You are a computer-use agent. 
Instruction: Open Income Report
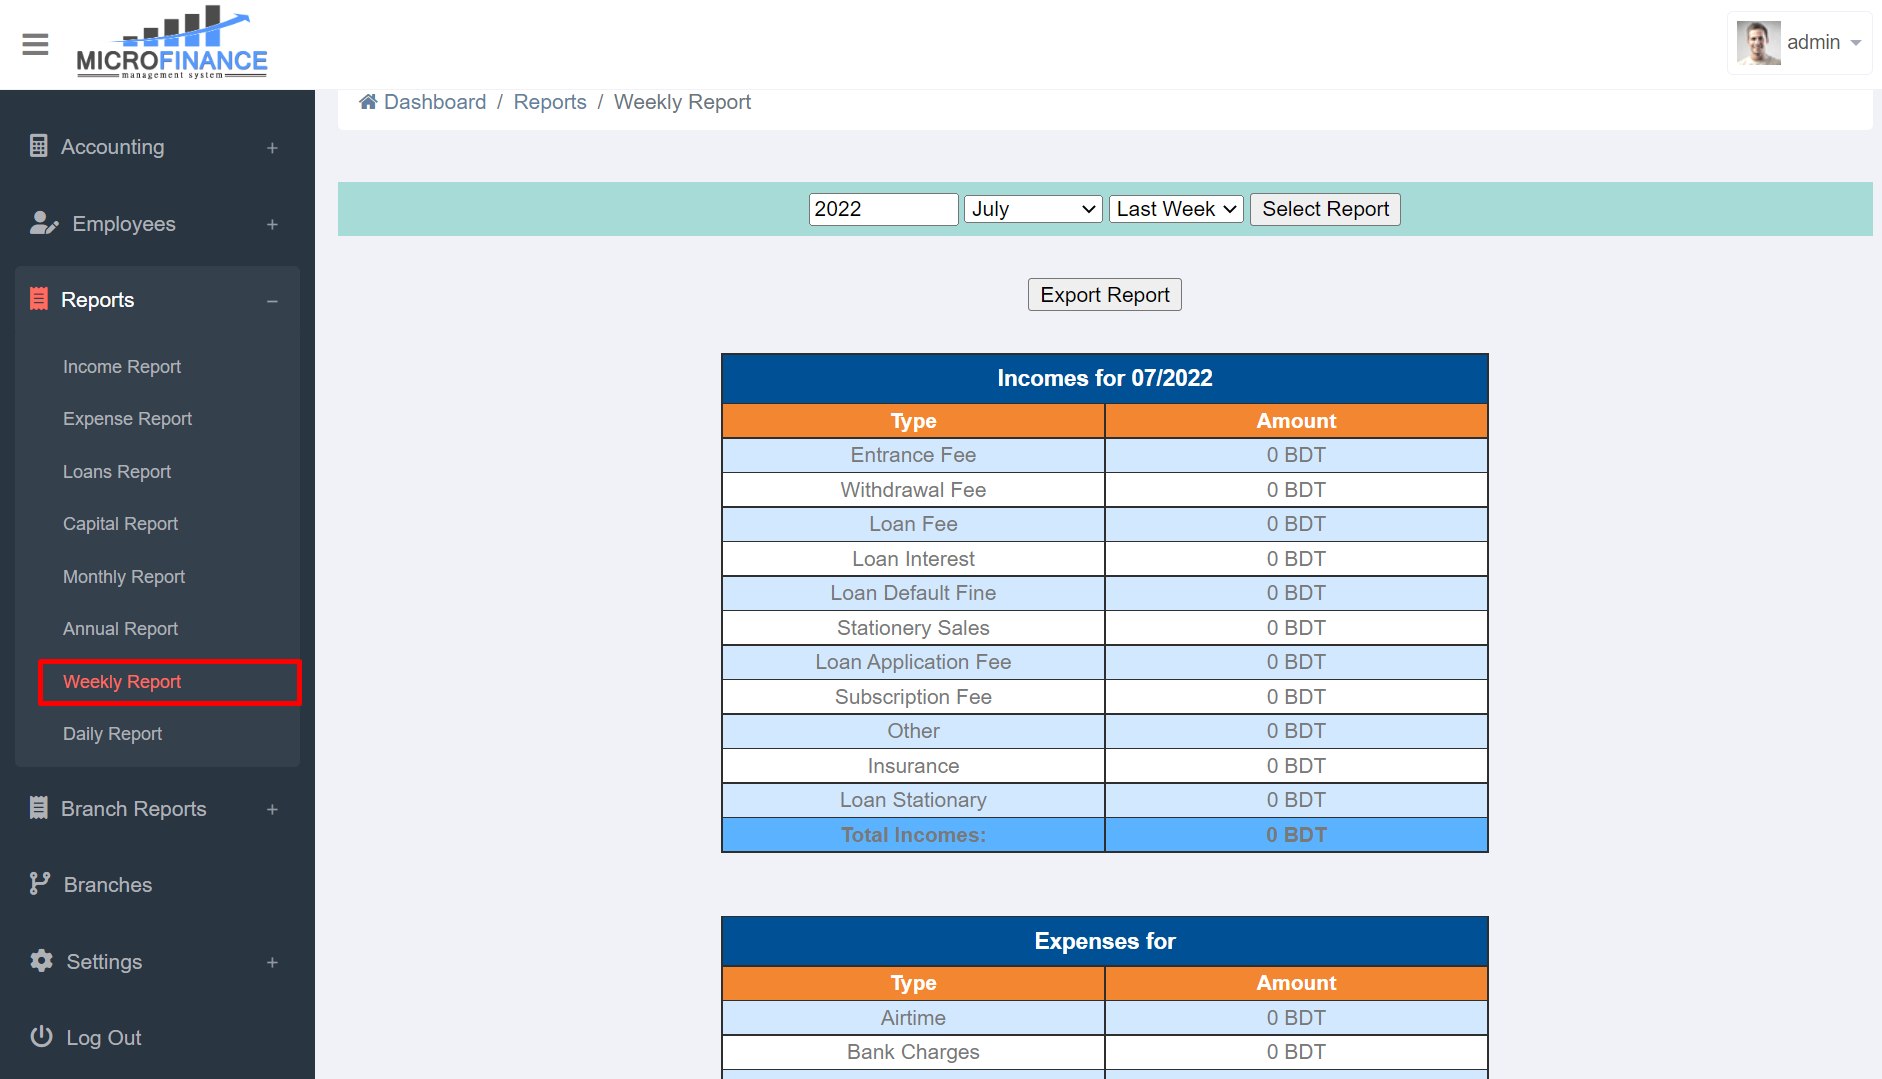122,367
